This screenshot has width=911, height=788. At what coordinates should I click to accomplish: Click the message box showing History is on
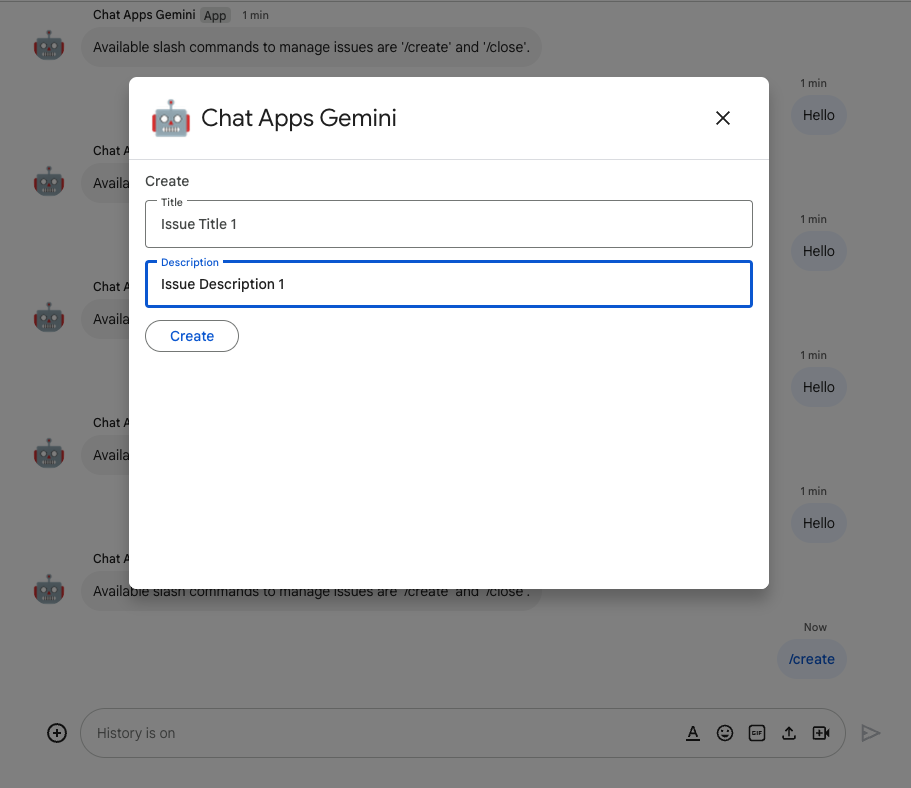[380, 733]
